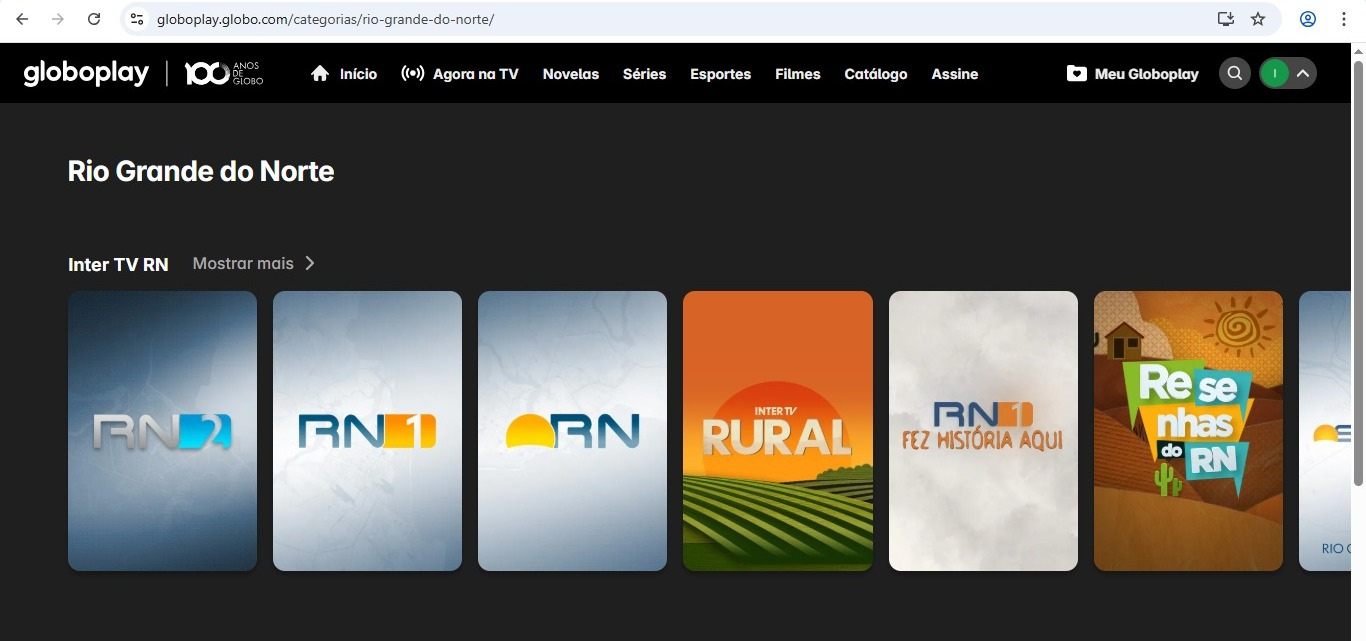Click the browser back arrow
Viewport: 1366px width, 641px height.
[x=22, y=19]
